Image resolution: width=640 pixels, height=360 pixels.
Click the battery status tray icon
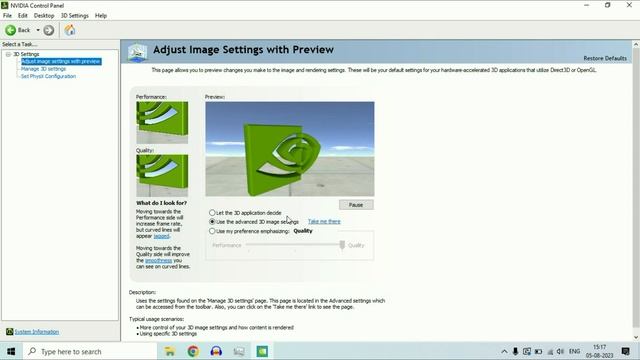tap(538, 351)
